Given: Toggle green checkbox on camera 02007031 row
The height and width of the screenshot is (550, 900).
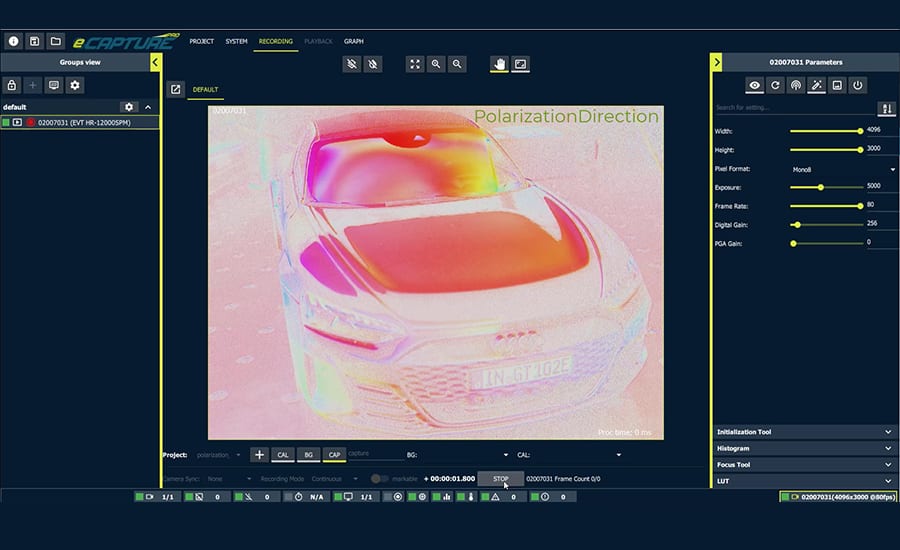Looking at the screenshot, I should [x=6, y=122].
